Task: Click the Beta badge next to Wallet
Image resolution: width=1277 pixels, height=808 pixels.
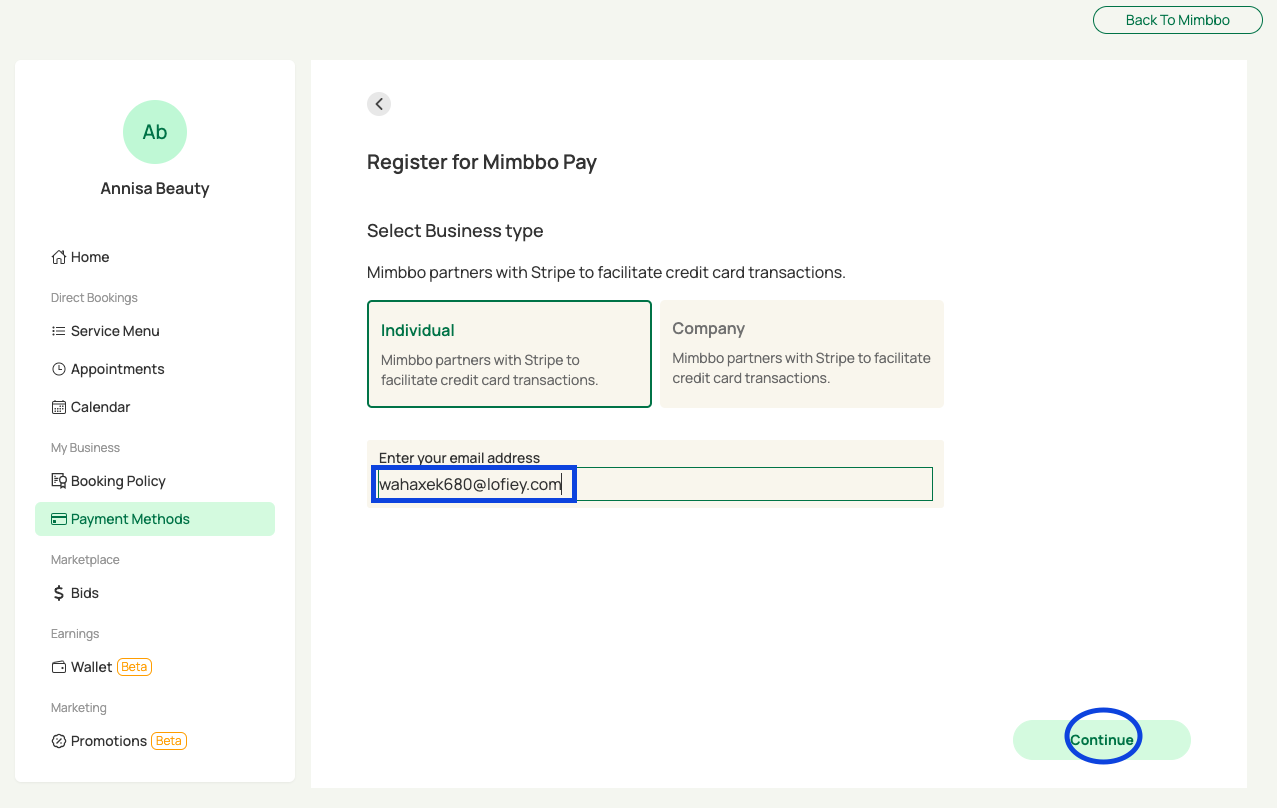Action: [x=134, y=667]
